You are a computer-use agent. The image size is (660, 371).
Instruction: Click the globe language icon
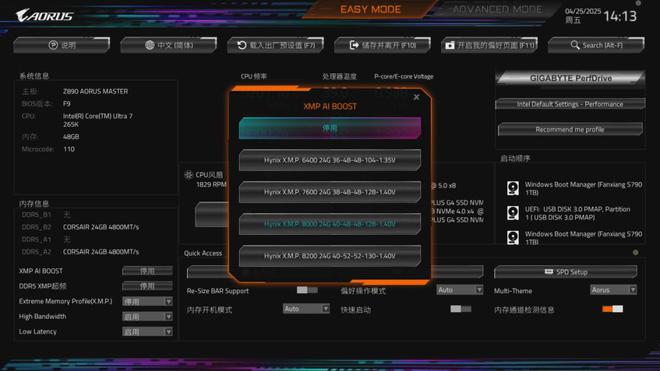click(149, 45)
